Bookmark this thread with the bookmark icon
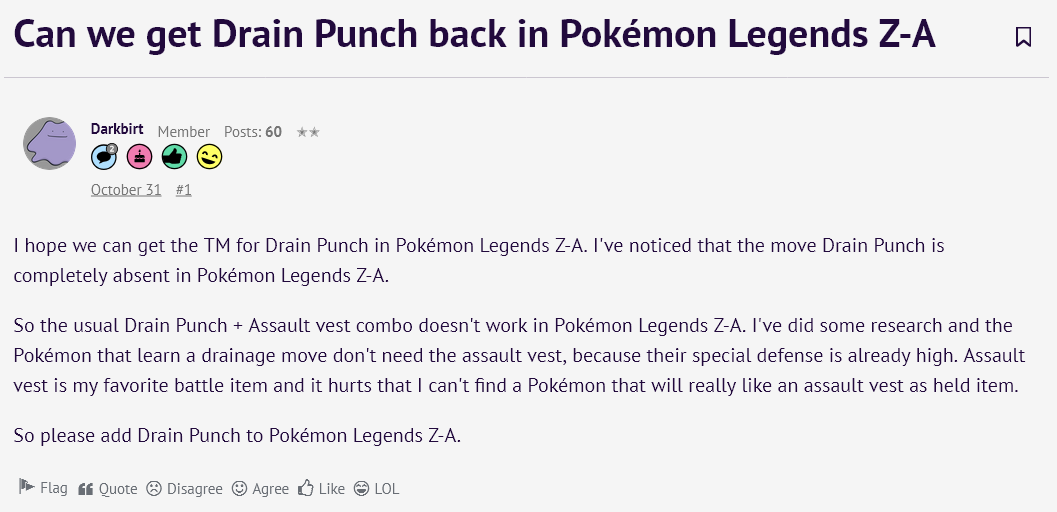This screenshot has width=1057, height=512. tap(1023, 37)
